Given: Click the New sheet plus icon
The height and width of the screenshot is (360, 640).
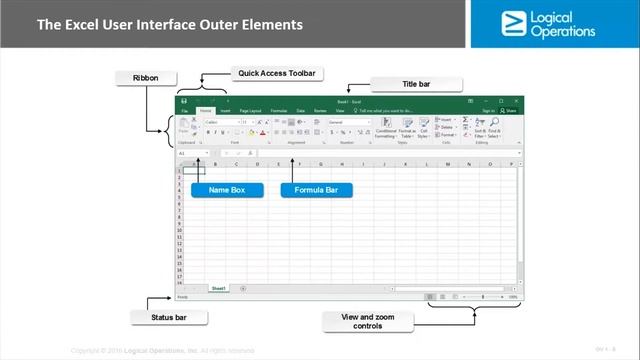Looking at the screenshot, I should click(x=243, y=289).
